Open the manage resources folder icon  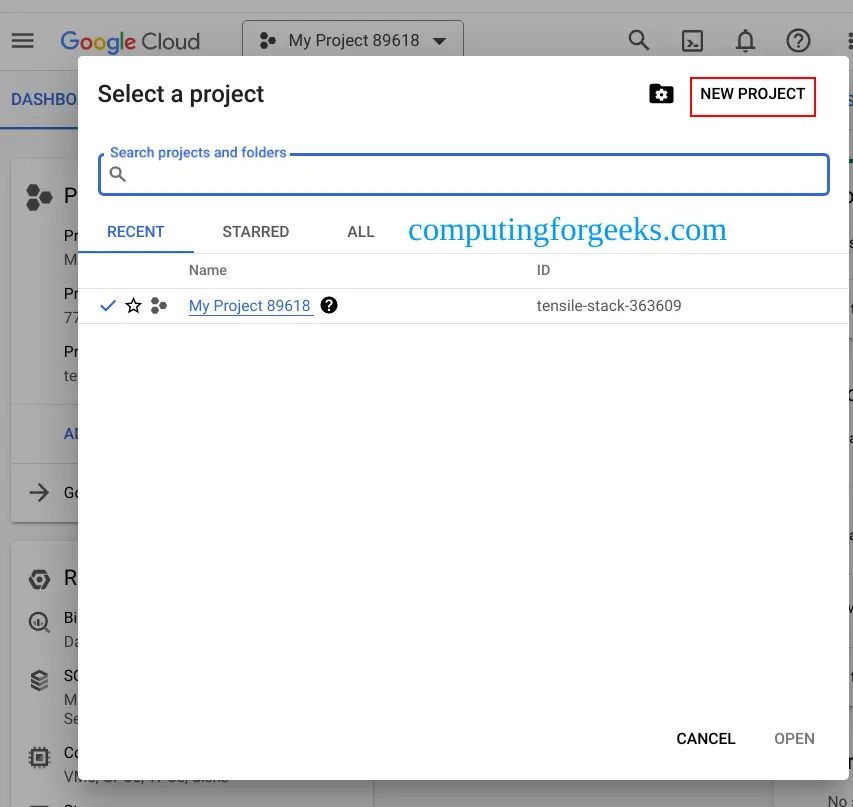point(661,94)
